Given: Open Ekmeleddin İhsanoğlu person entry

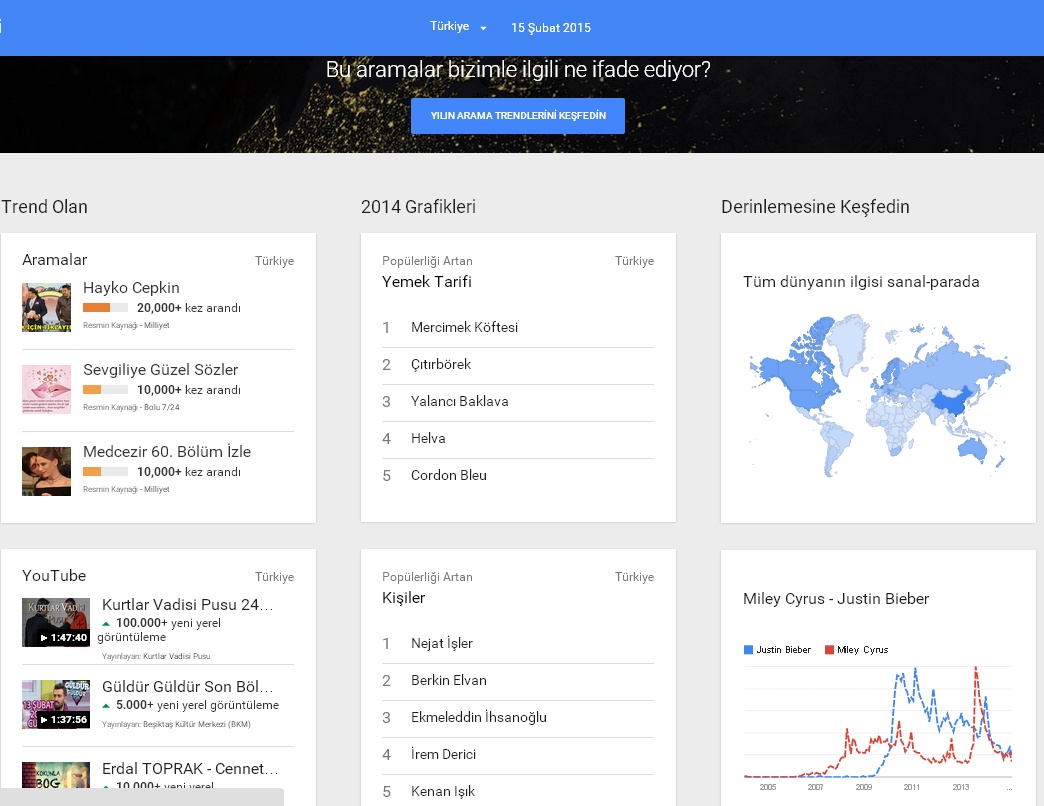Looking at the screenshot, I should (478, 717).
